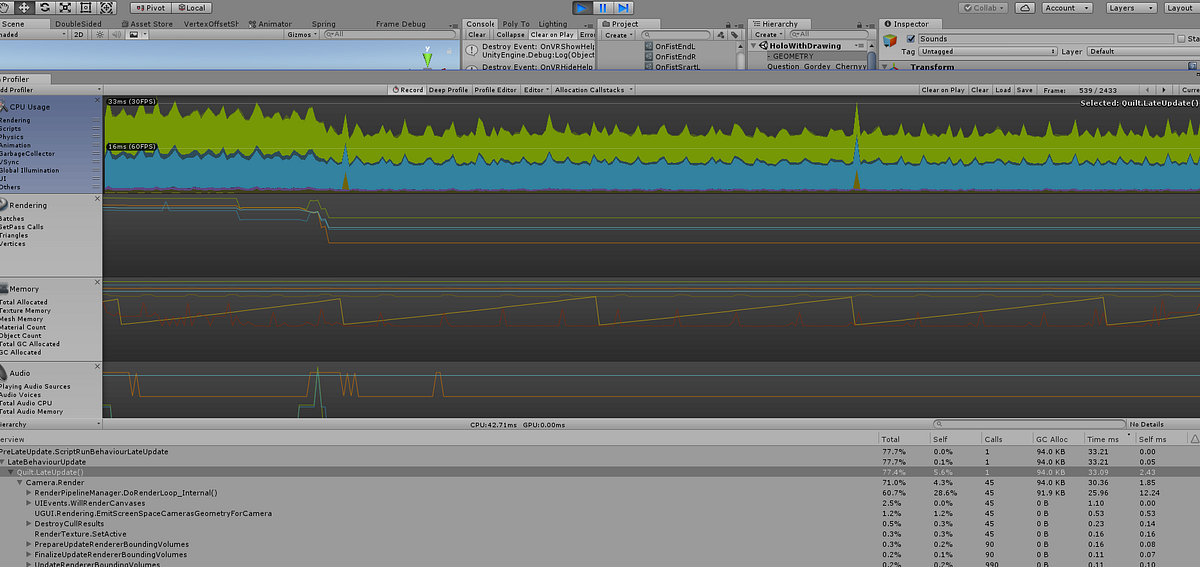This screenshot has width=1200, height=567.
Task: Select the Scale tool
Action: (x=65, y=7)
